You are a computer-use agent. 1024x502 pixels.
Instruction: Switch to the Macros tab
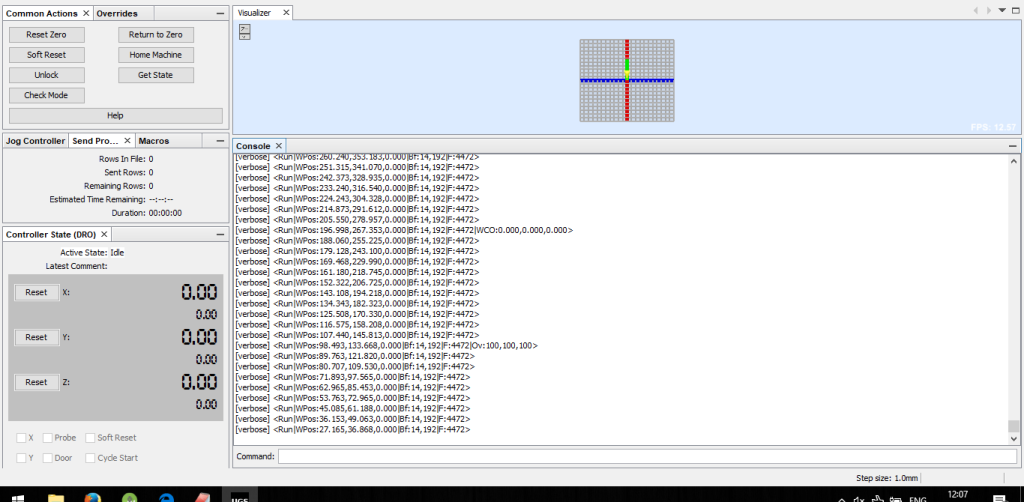[x=154, y=141]
